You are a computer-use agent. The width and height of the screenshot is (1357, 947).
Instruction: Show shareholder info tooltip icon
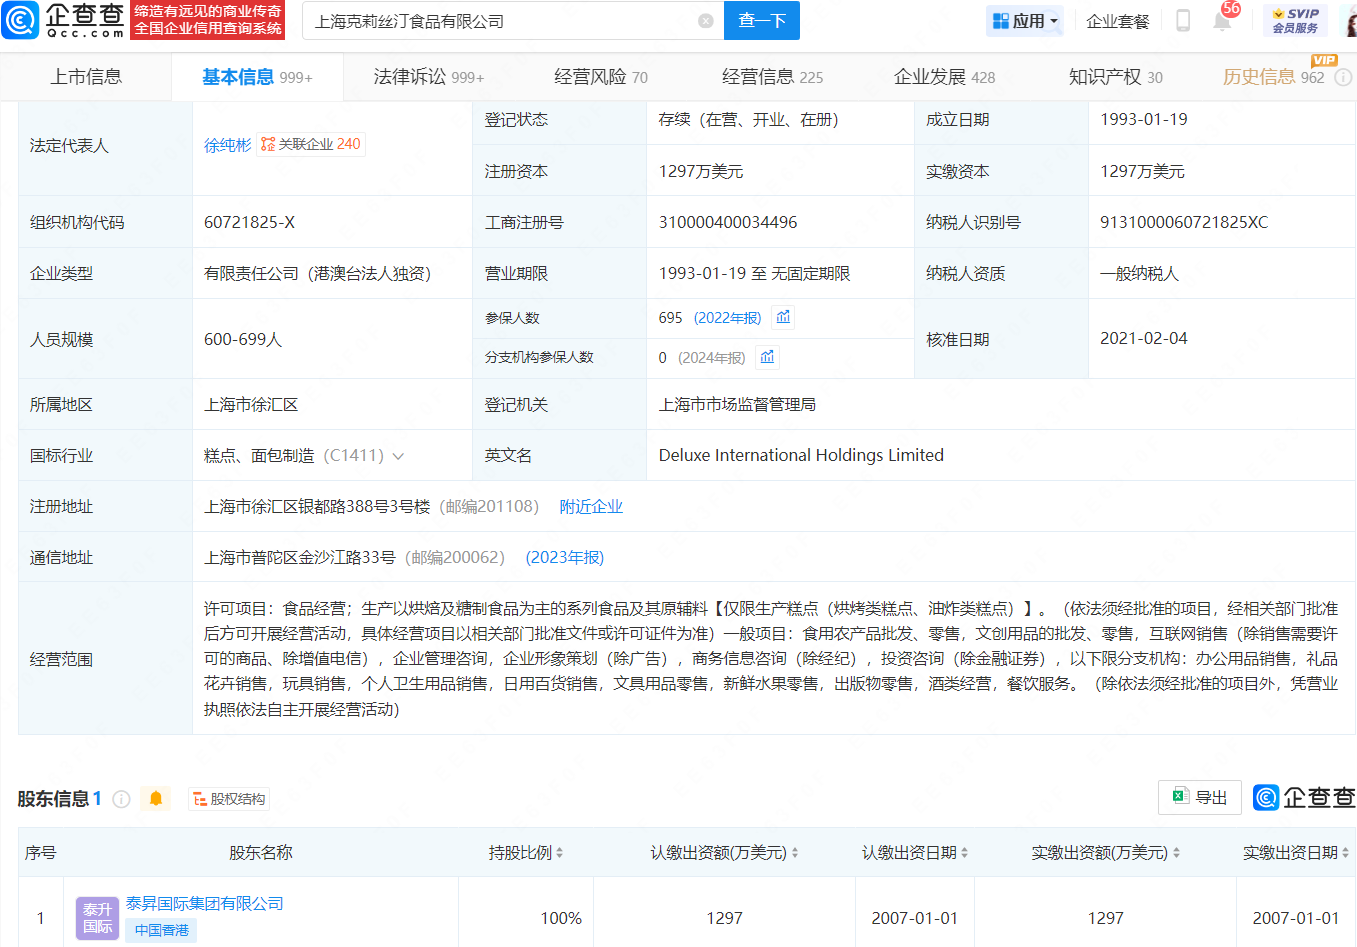[x=122, y=799]
